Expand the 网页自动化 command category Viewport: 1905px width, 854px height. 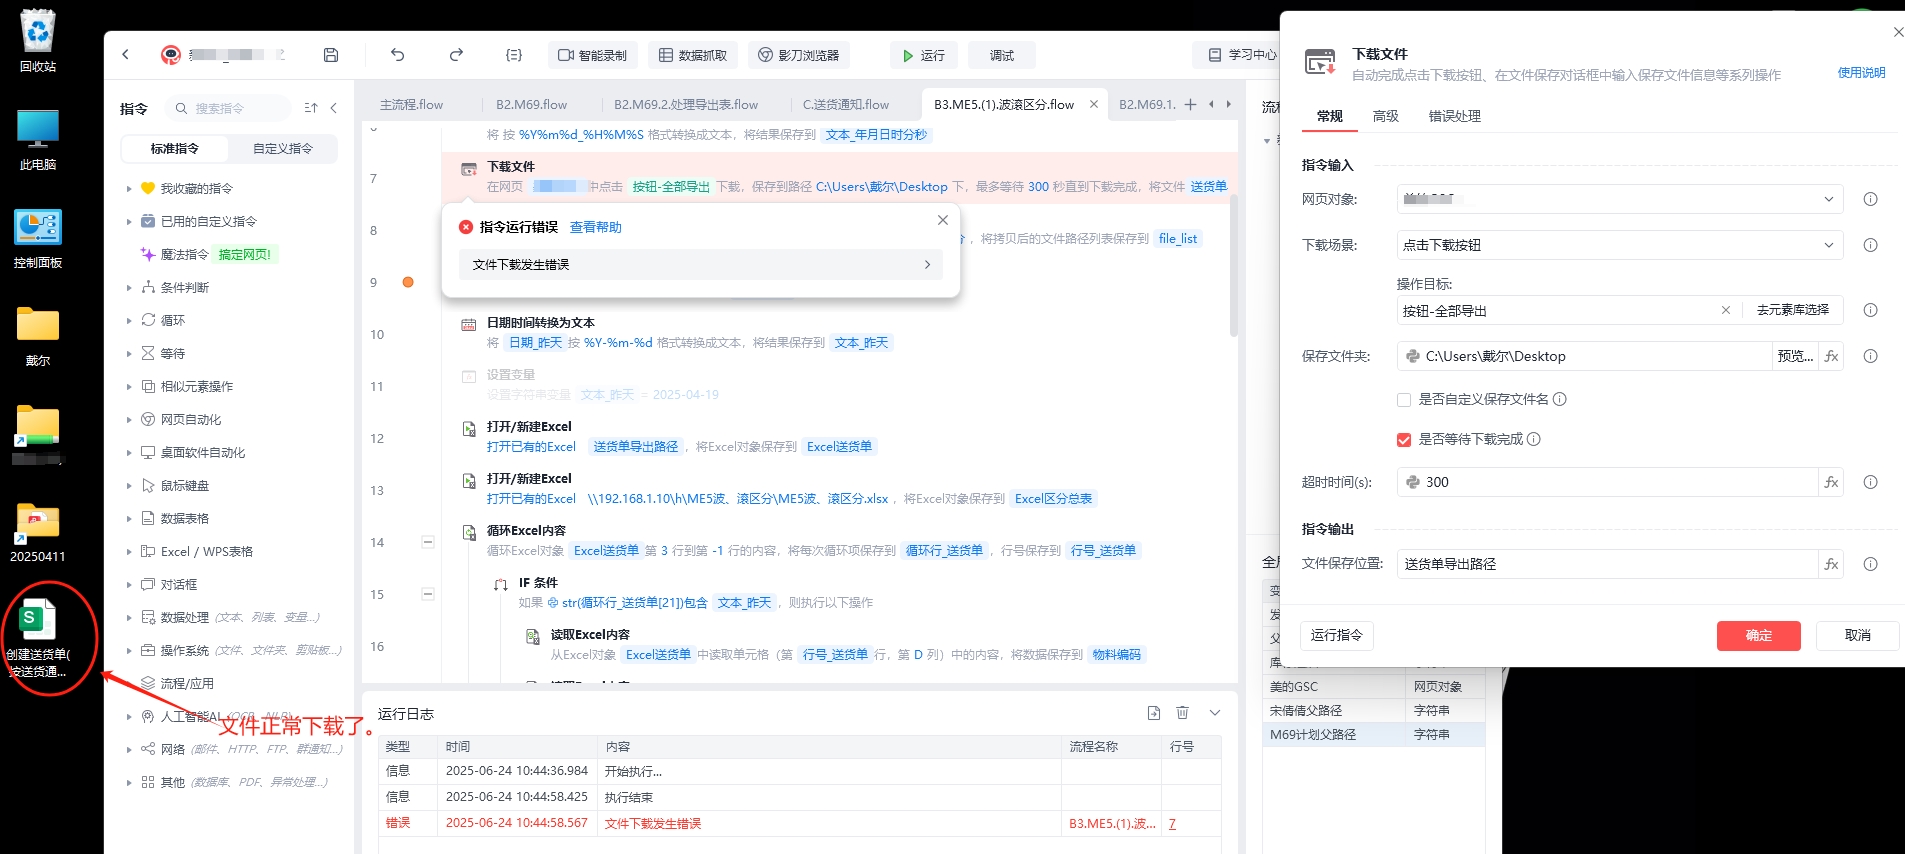coord(190,420)
